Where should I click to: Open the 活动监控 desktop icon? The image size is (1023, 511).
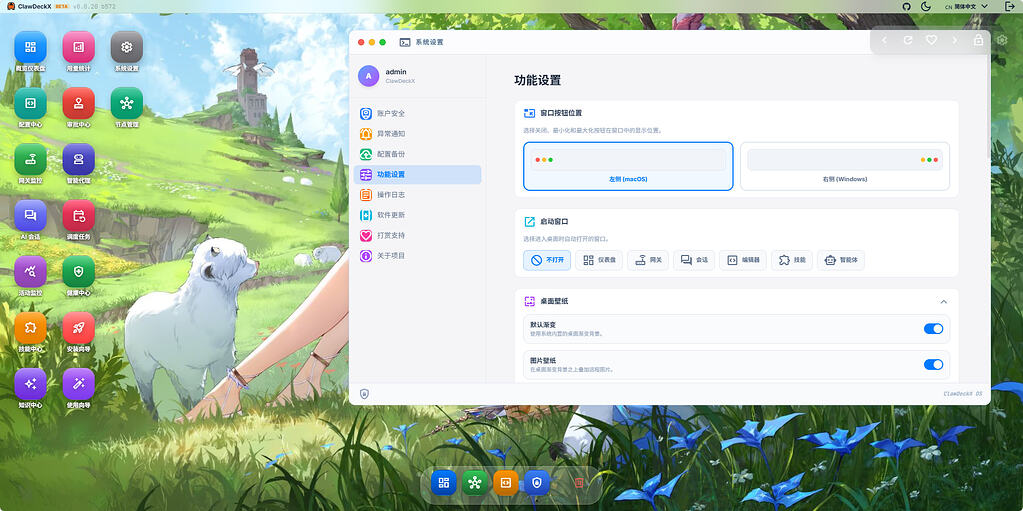coord(31,271)
